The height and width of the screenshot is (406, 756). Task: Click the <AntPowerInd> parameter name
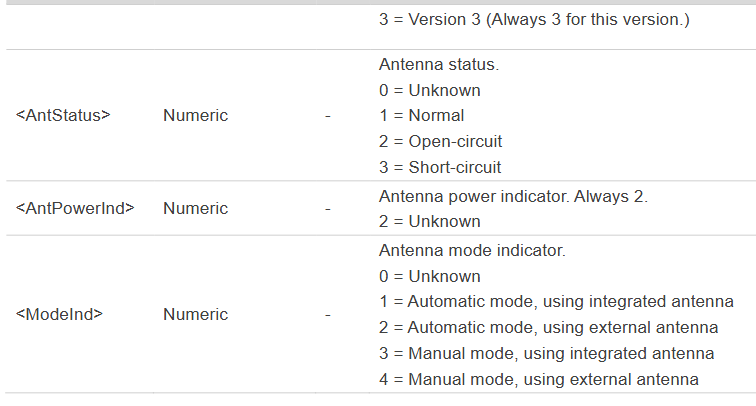75,208
